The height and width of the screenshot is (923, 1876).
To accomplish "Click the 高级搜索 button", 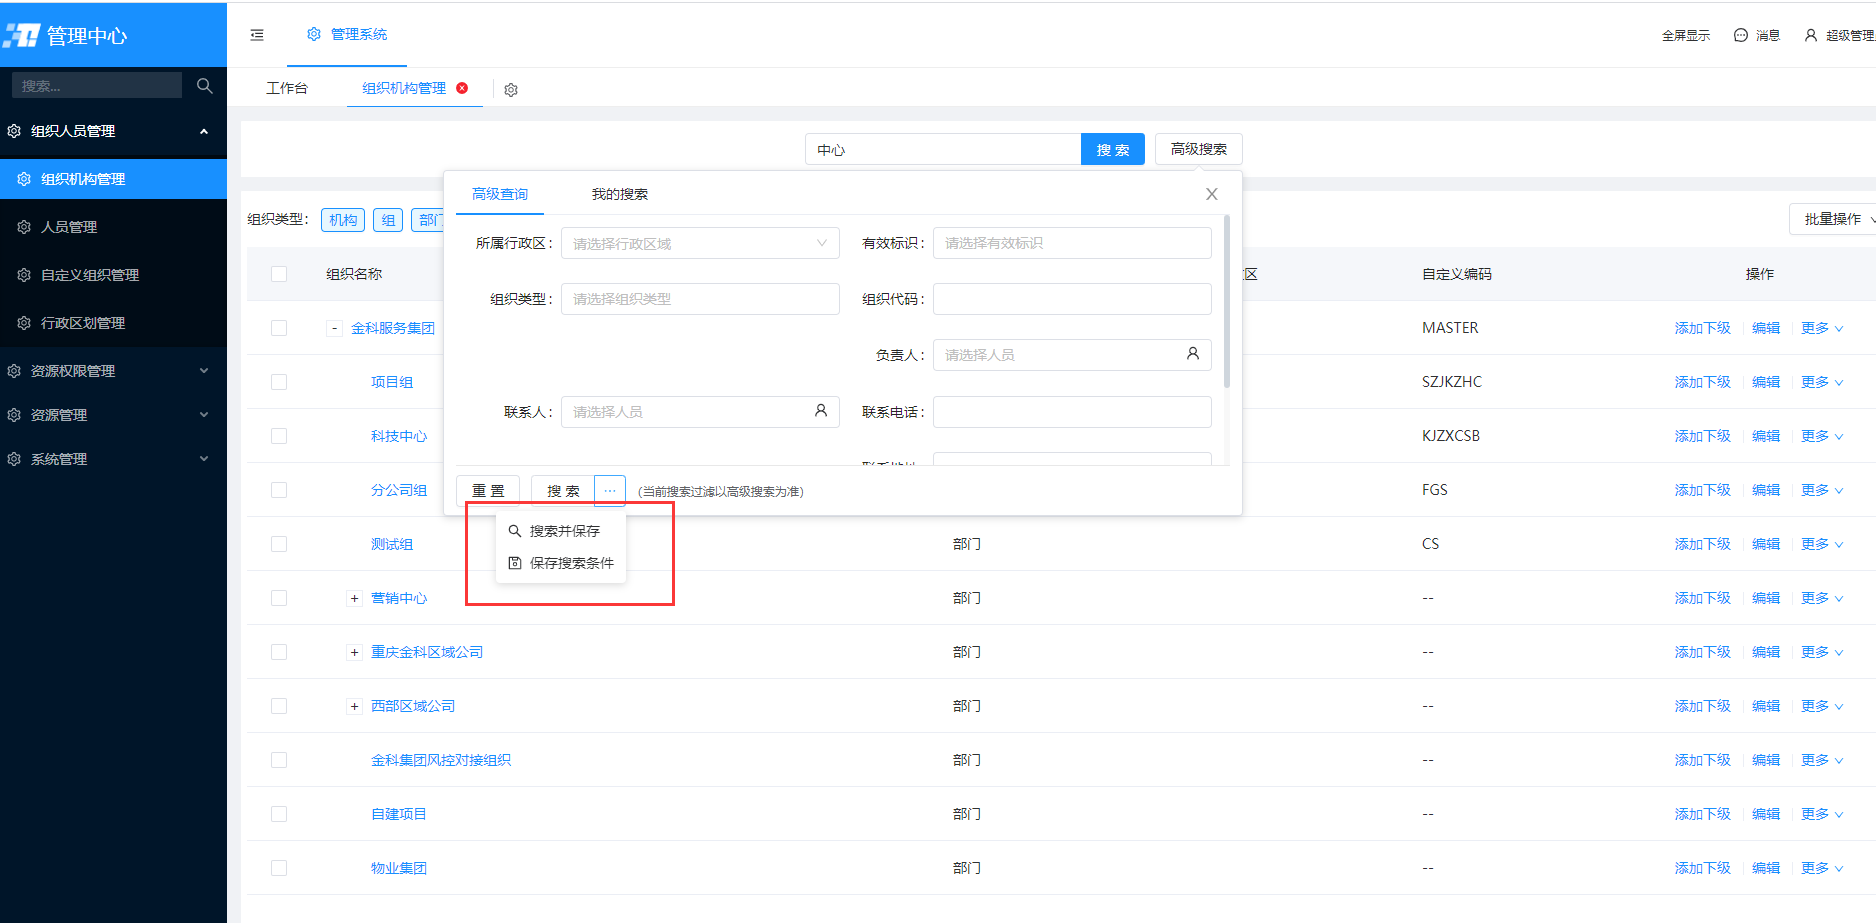I will point(1199,149).
